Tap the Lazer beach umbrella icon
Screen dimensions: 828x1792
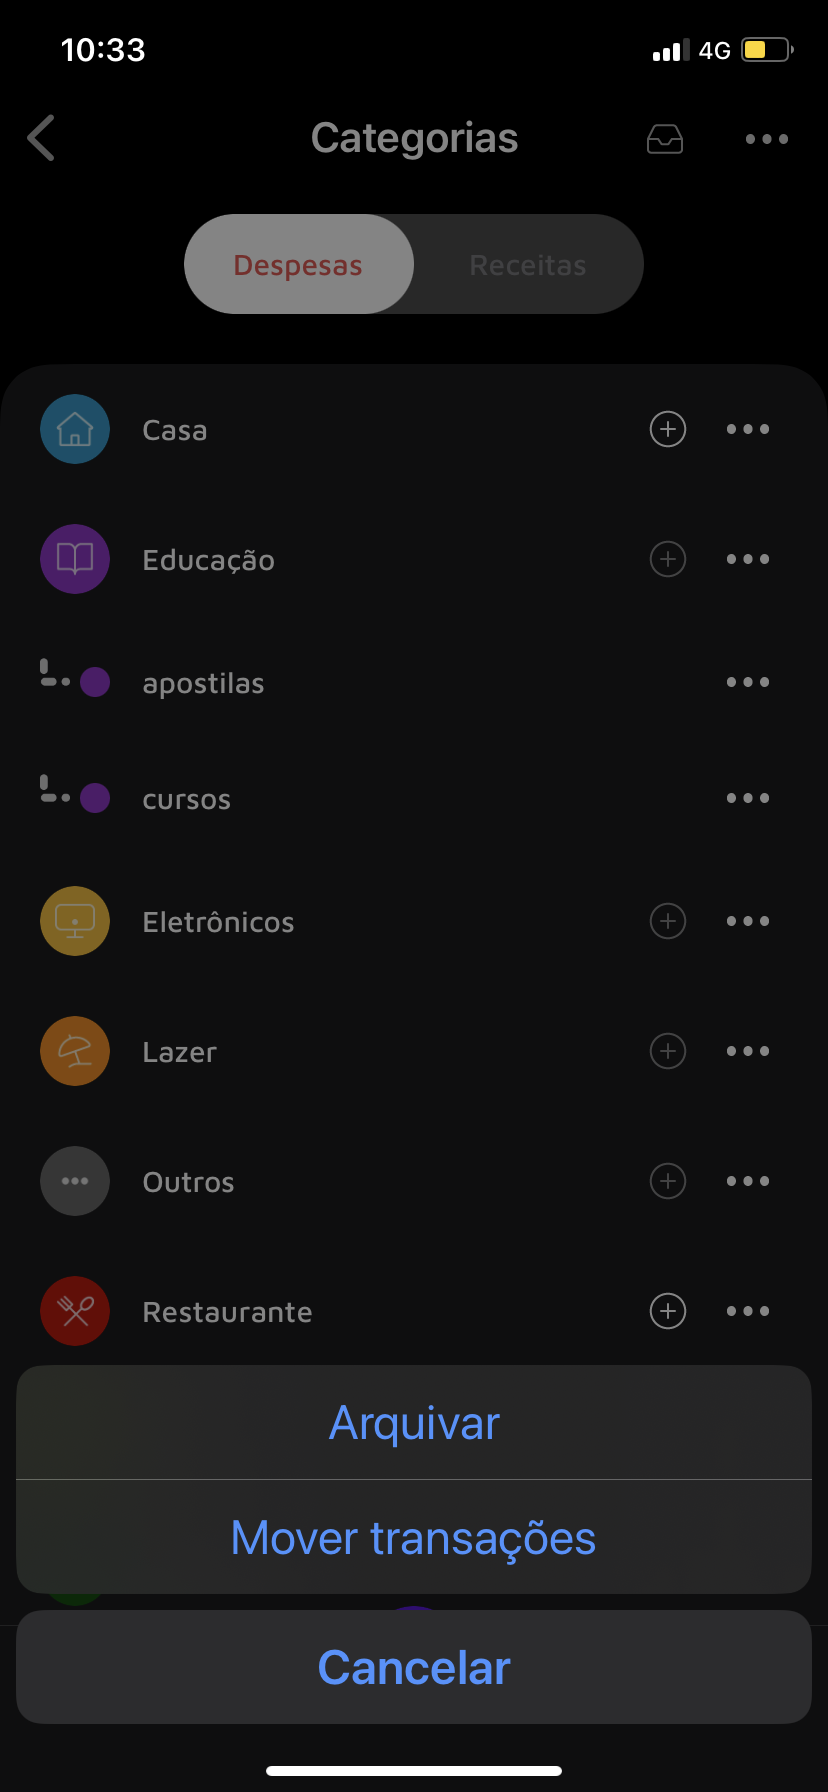[x=75, y=1051]
